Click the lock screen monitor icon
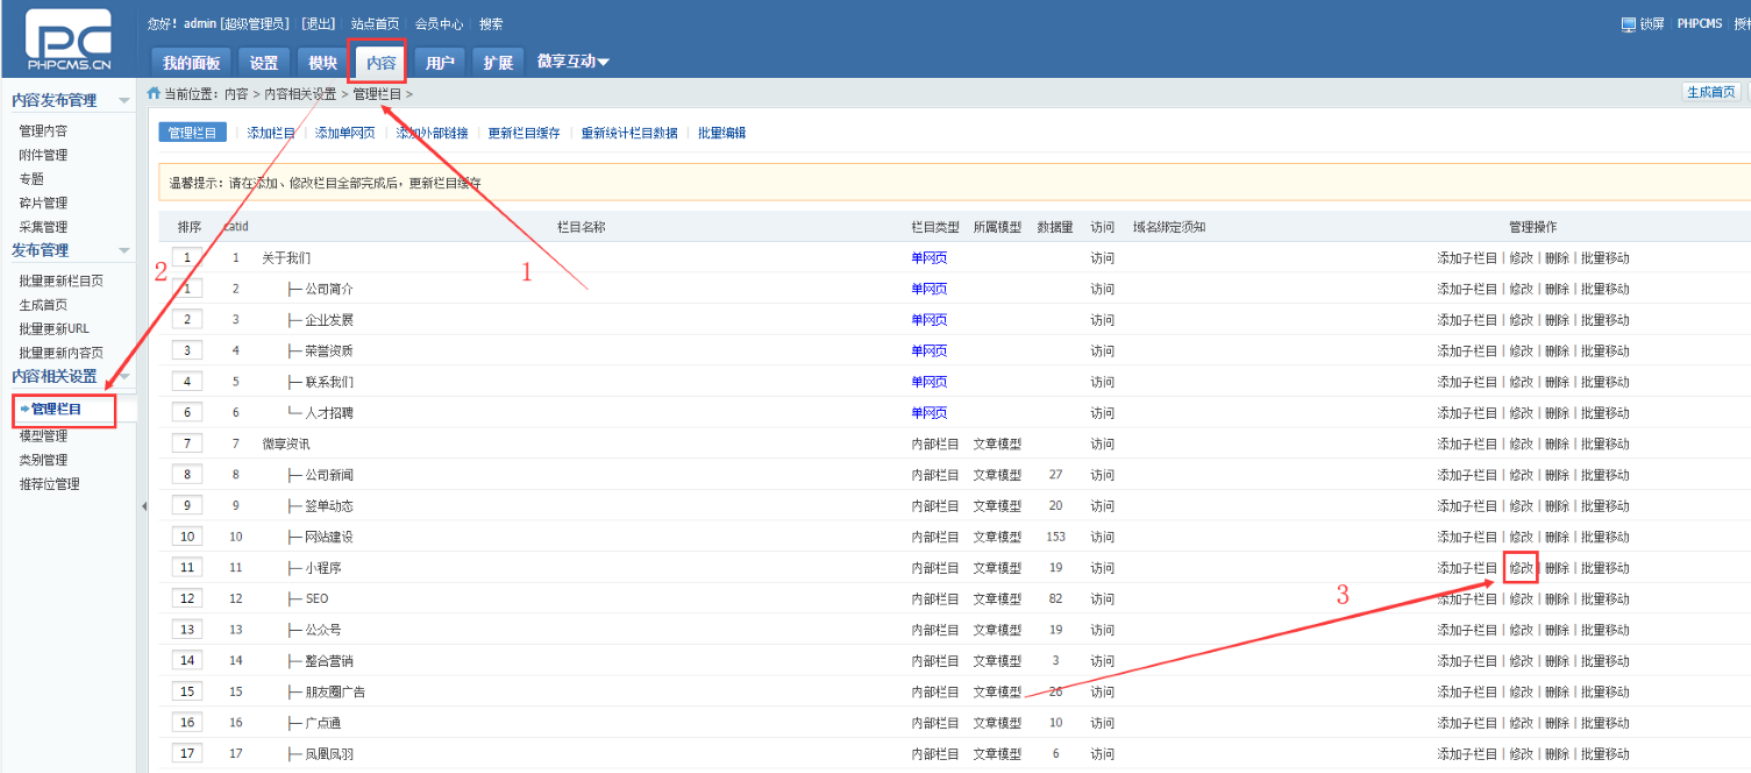The height and width of the screenshot is (773, 1751). [x=1628, y=24]
